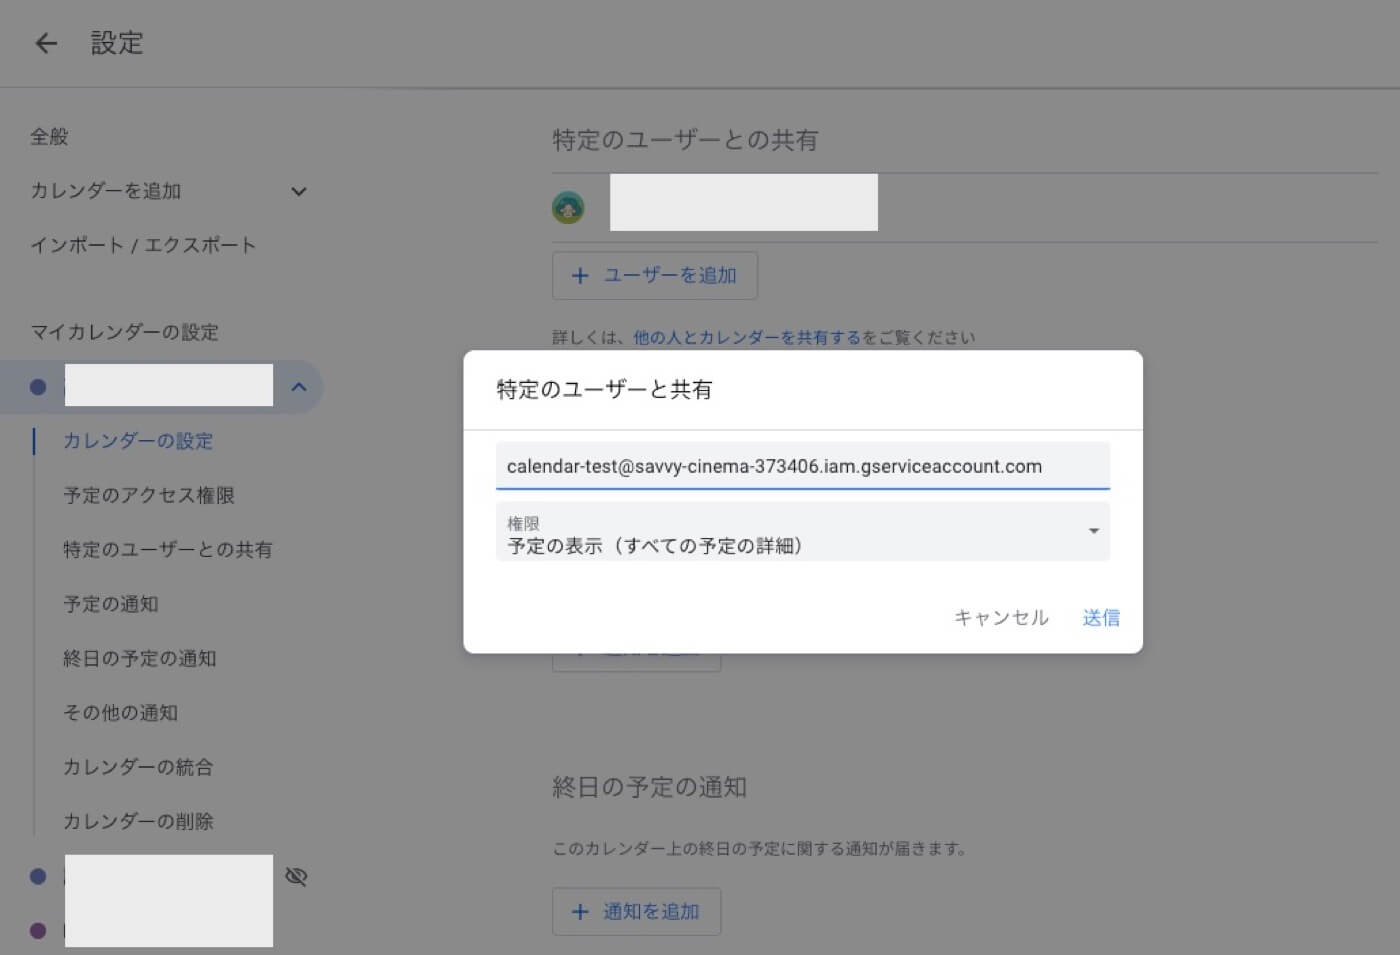Screen dimensions: 1400x955
Task: Open the 権限 permission dropdown
Action: click(800, 531)
